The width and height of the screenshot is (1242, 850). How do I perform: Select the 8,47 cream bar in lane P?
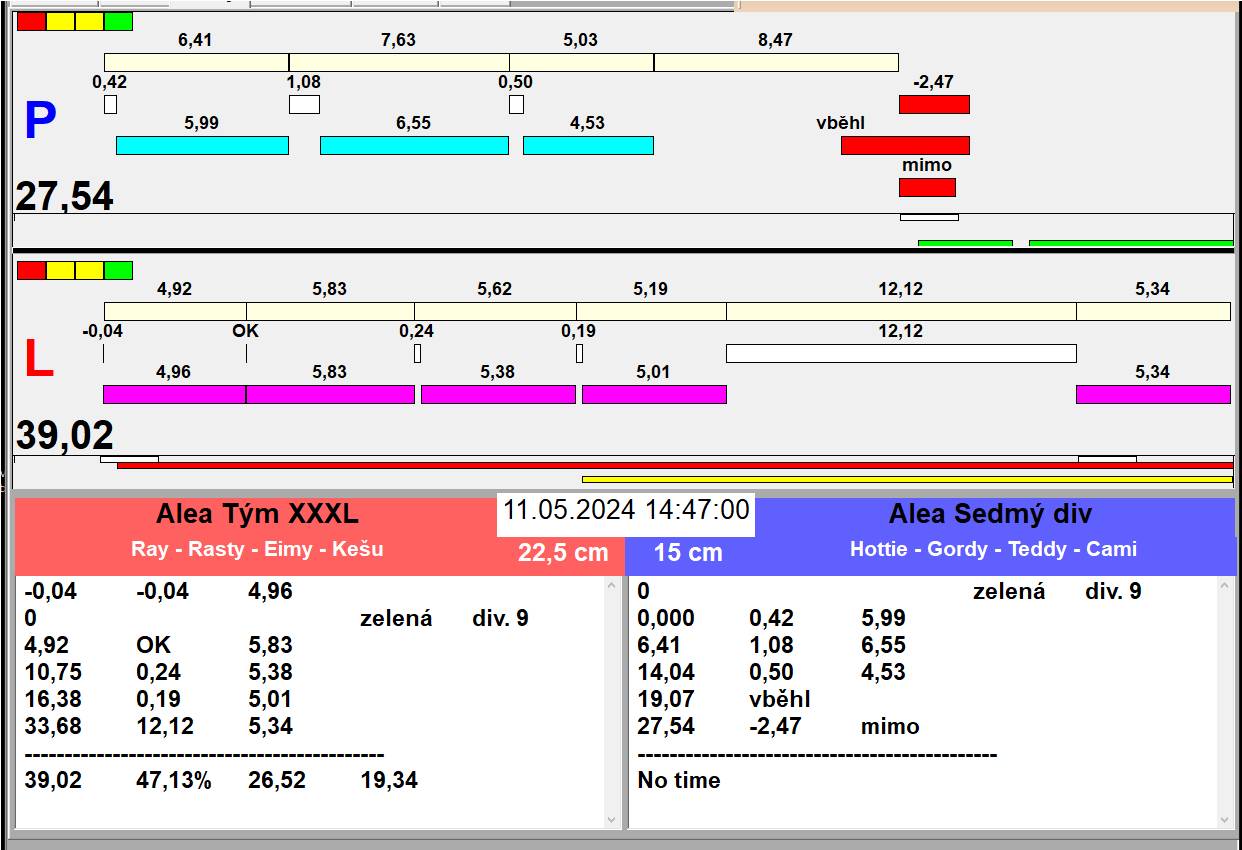[x=776, y=62]
